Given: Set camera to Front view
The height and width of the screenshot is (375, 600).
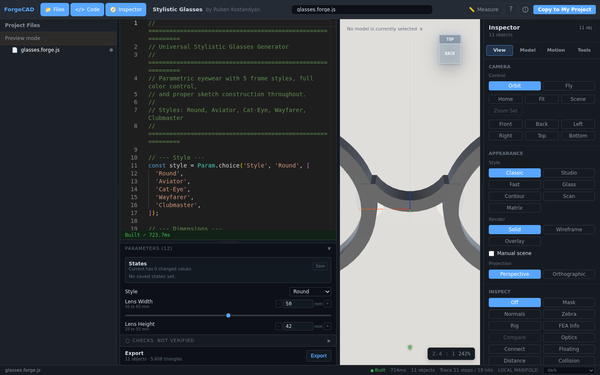Looking at the screenshot, I should (505, 124).
